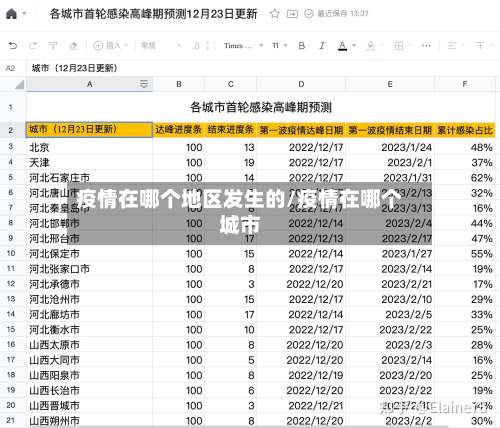Star this document as a favorite
The height and width of the screenshot is (428, 500).
point(274,14)
